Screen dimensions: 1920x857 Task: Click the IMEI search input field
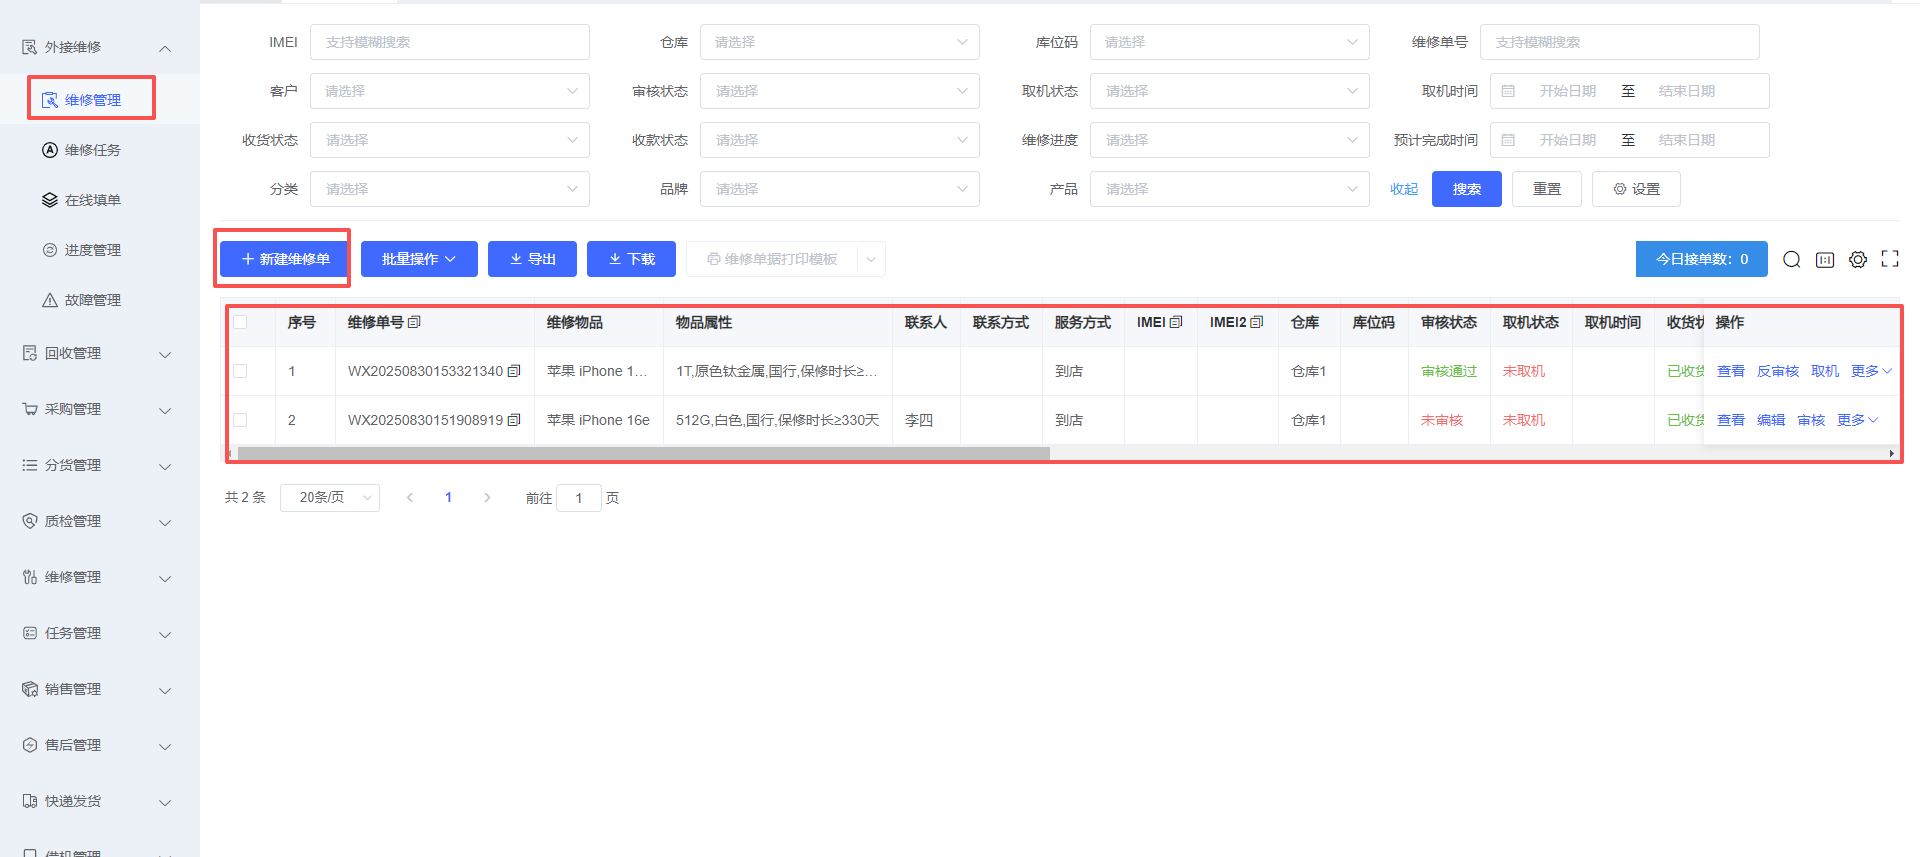[449, 42]
